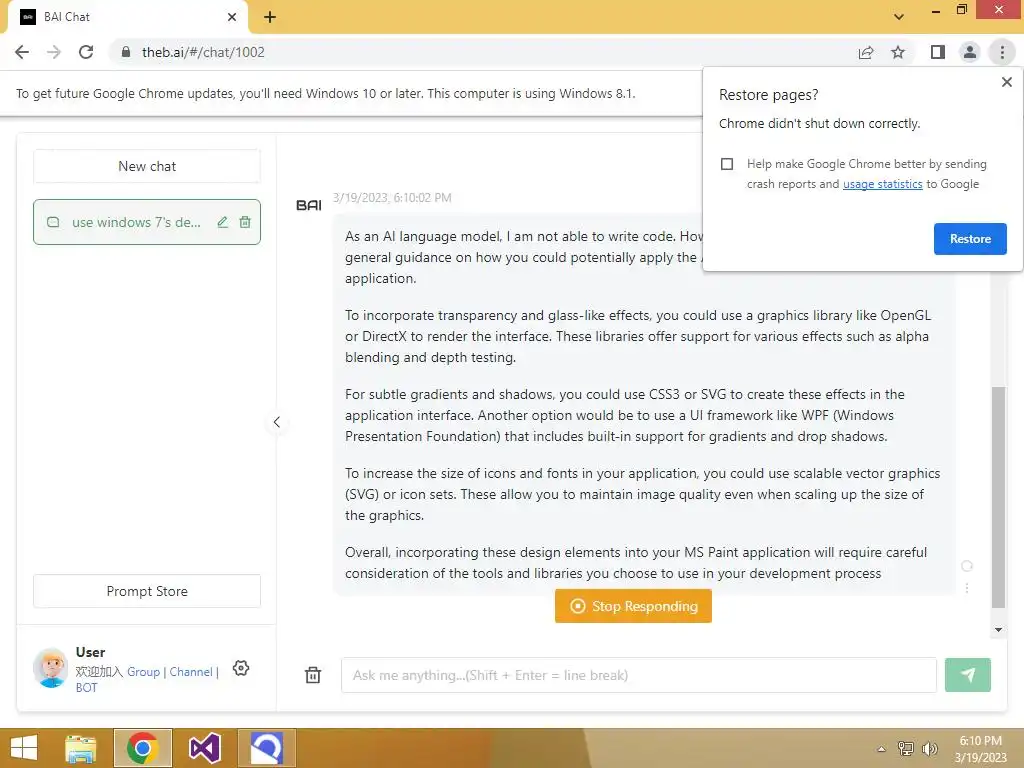This screenshot has width=1024, height=768.
Task: Click the browser forward arrow
Action: click(x=54, y=52)
